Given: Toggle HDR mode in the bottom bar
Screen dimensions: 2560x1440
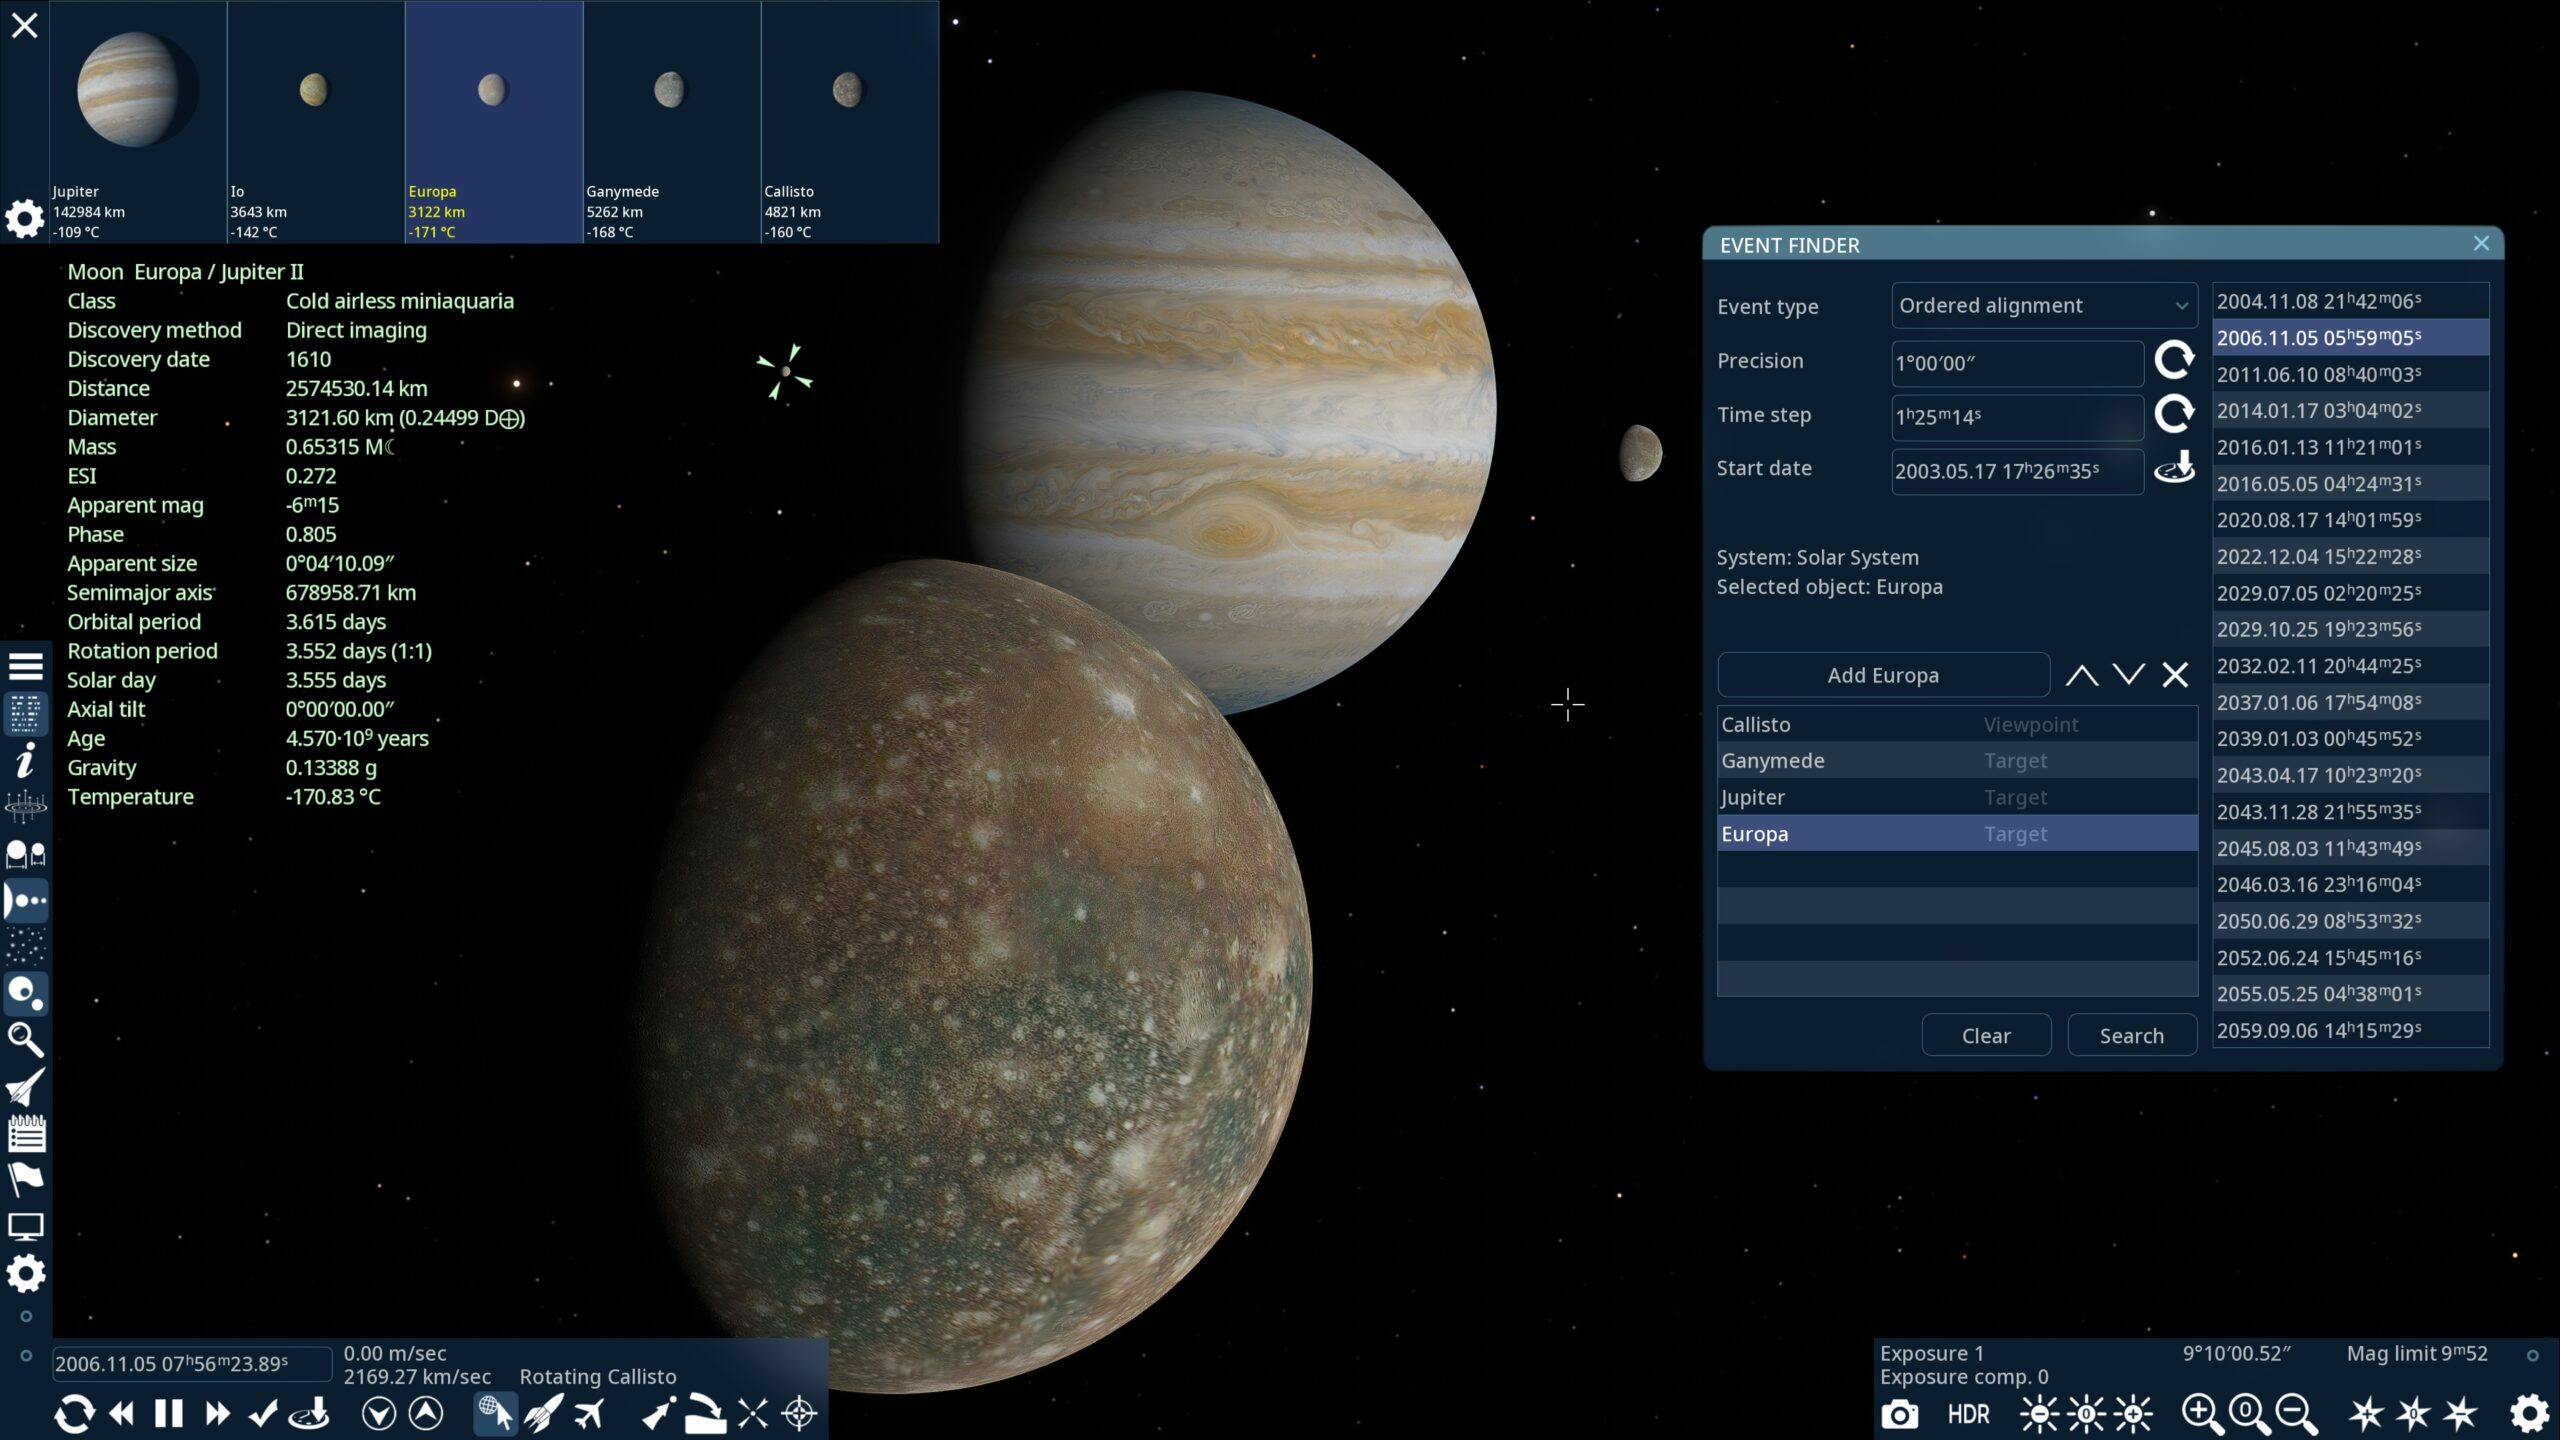Looking at the screenshot, I should click(x=1968, y=1414).
